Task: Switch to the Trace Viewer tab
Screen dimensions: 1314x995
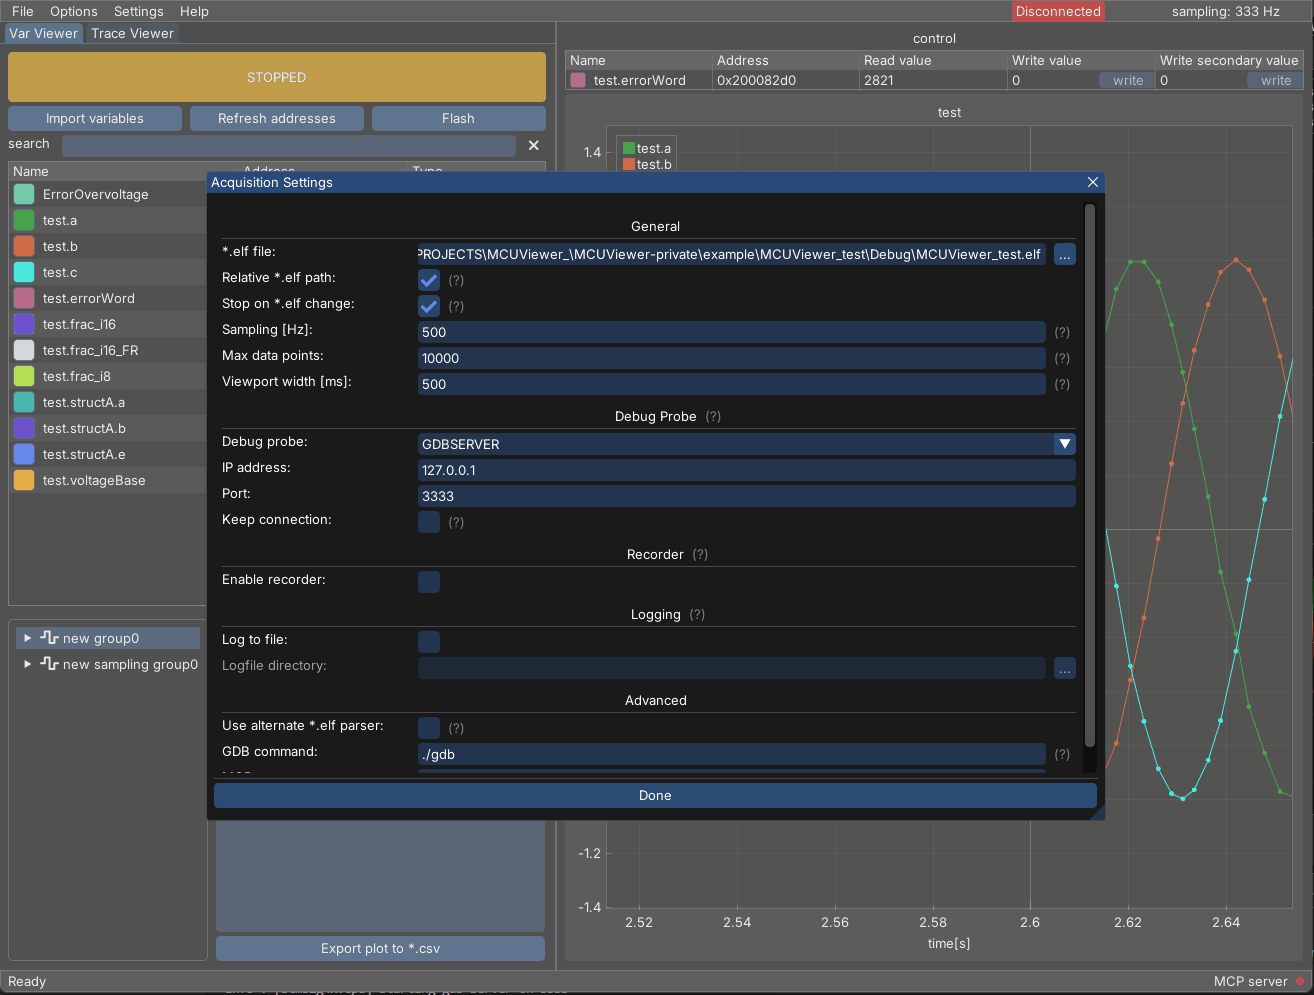Action: 132,33
